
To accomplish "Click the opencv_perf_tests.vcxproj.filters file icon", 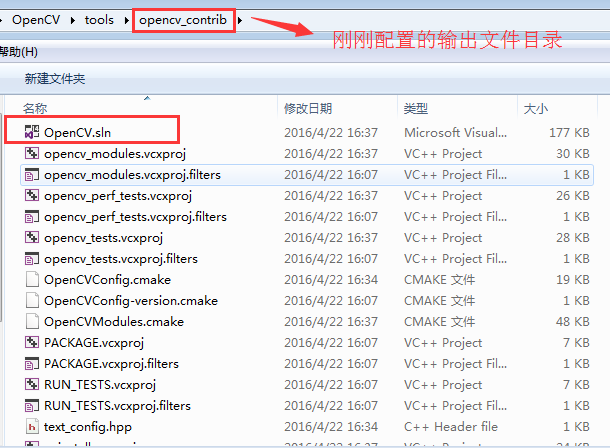I will click(x=32, y=216).
